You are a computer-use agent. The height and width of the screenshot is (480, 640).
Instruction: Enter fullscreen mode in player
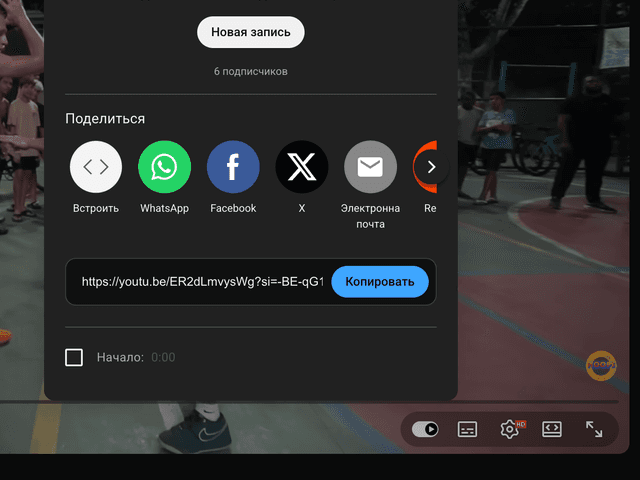[x=594, y=429]
